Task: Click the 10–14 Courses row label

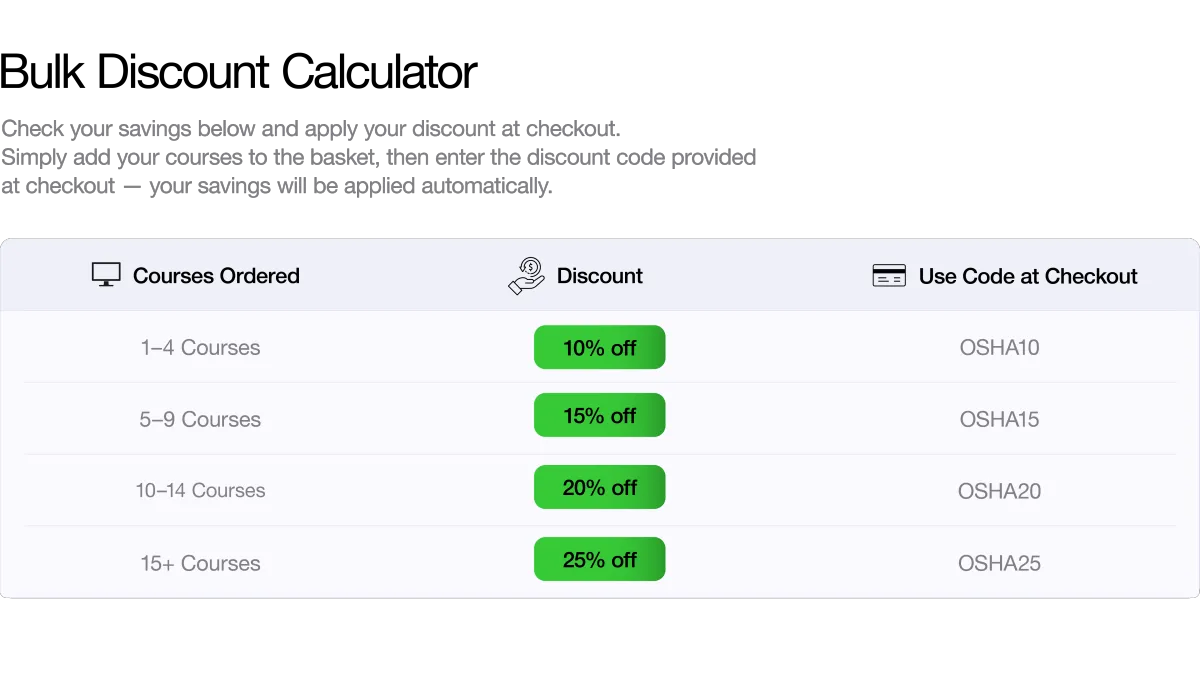Action: coord(200,491)
